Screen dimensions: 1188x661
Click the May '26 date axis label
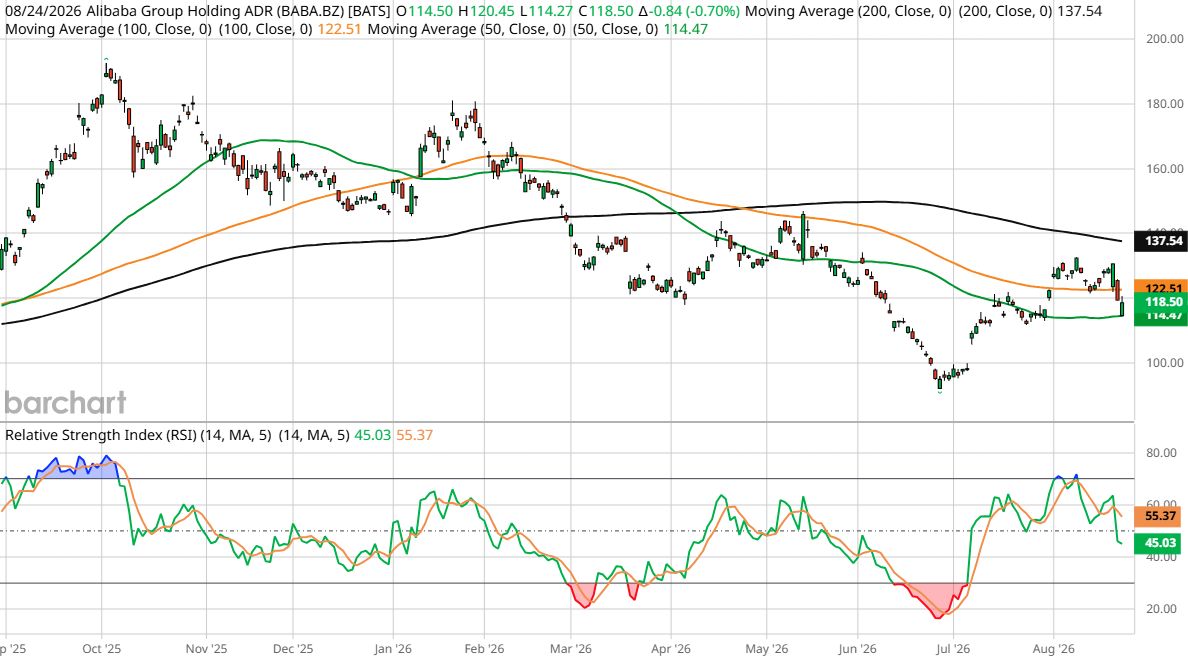pos(767,649)
